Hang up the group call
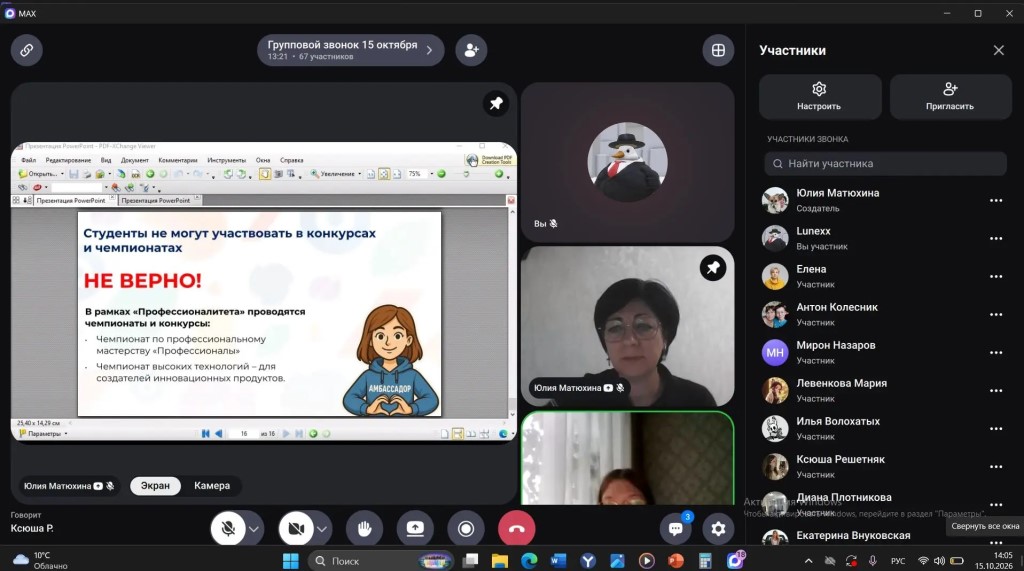This screenshot has width=1024, height=571. click(517, 529)
